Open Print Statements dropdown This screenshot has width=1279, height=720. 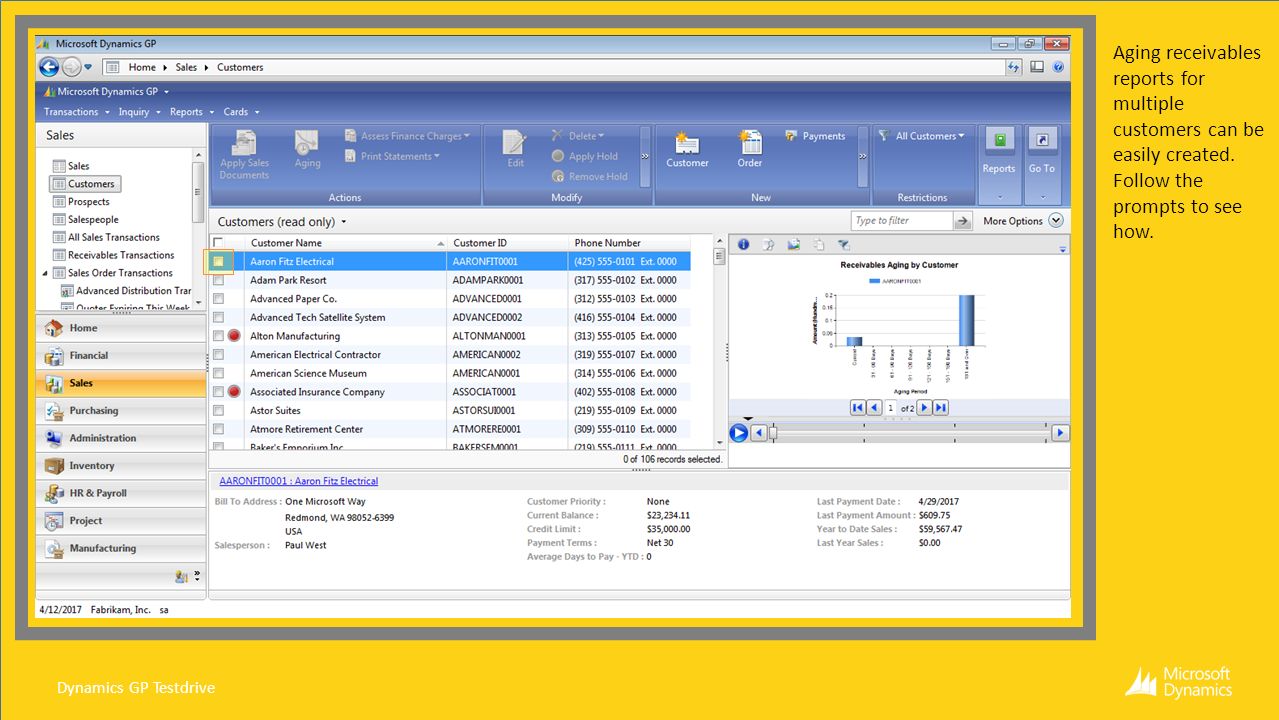[x=393, y=156]
